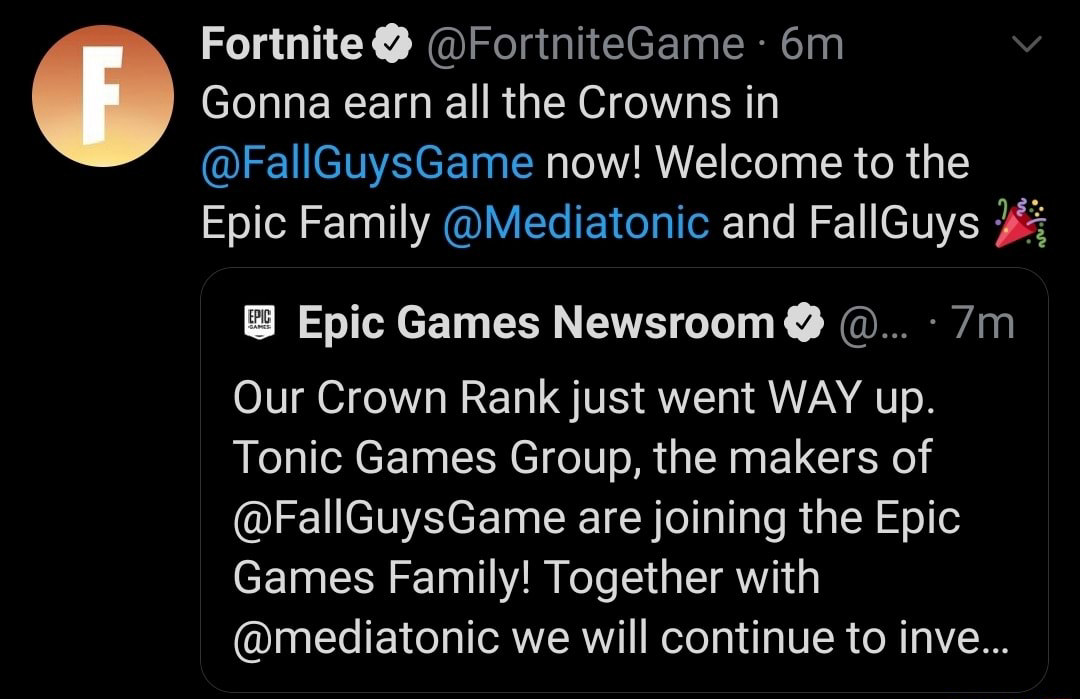Open blue @FallGuysGame mention link

pos(367,163)
